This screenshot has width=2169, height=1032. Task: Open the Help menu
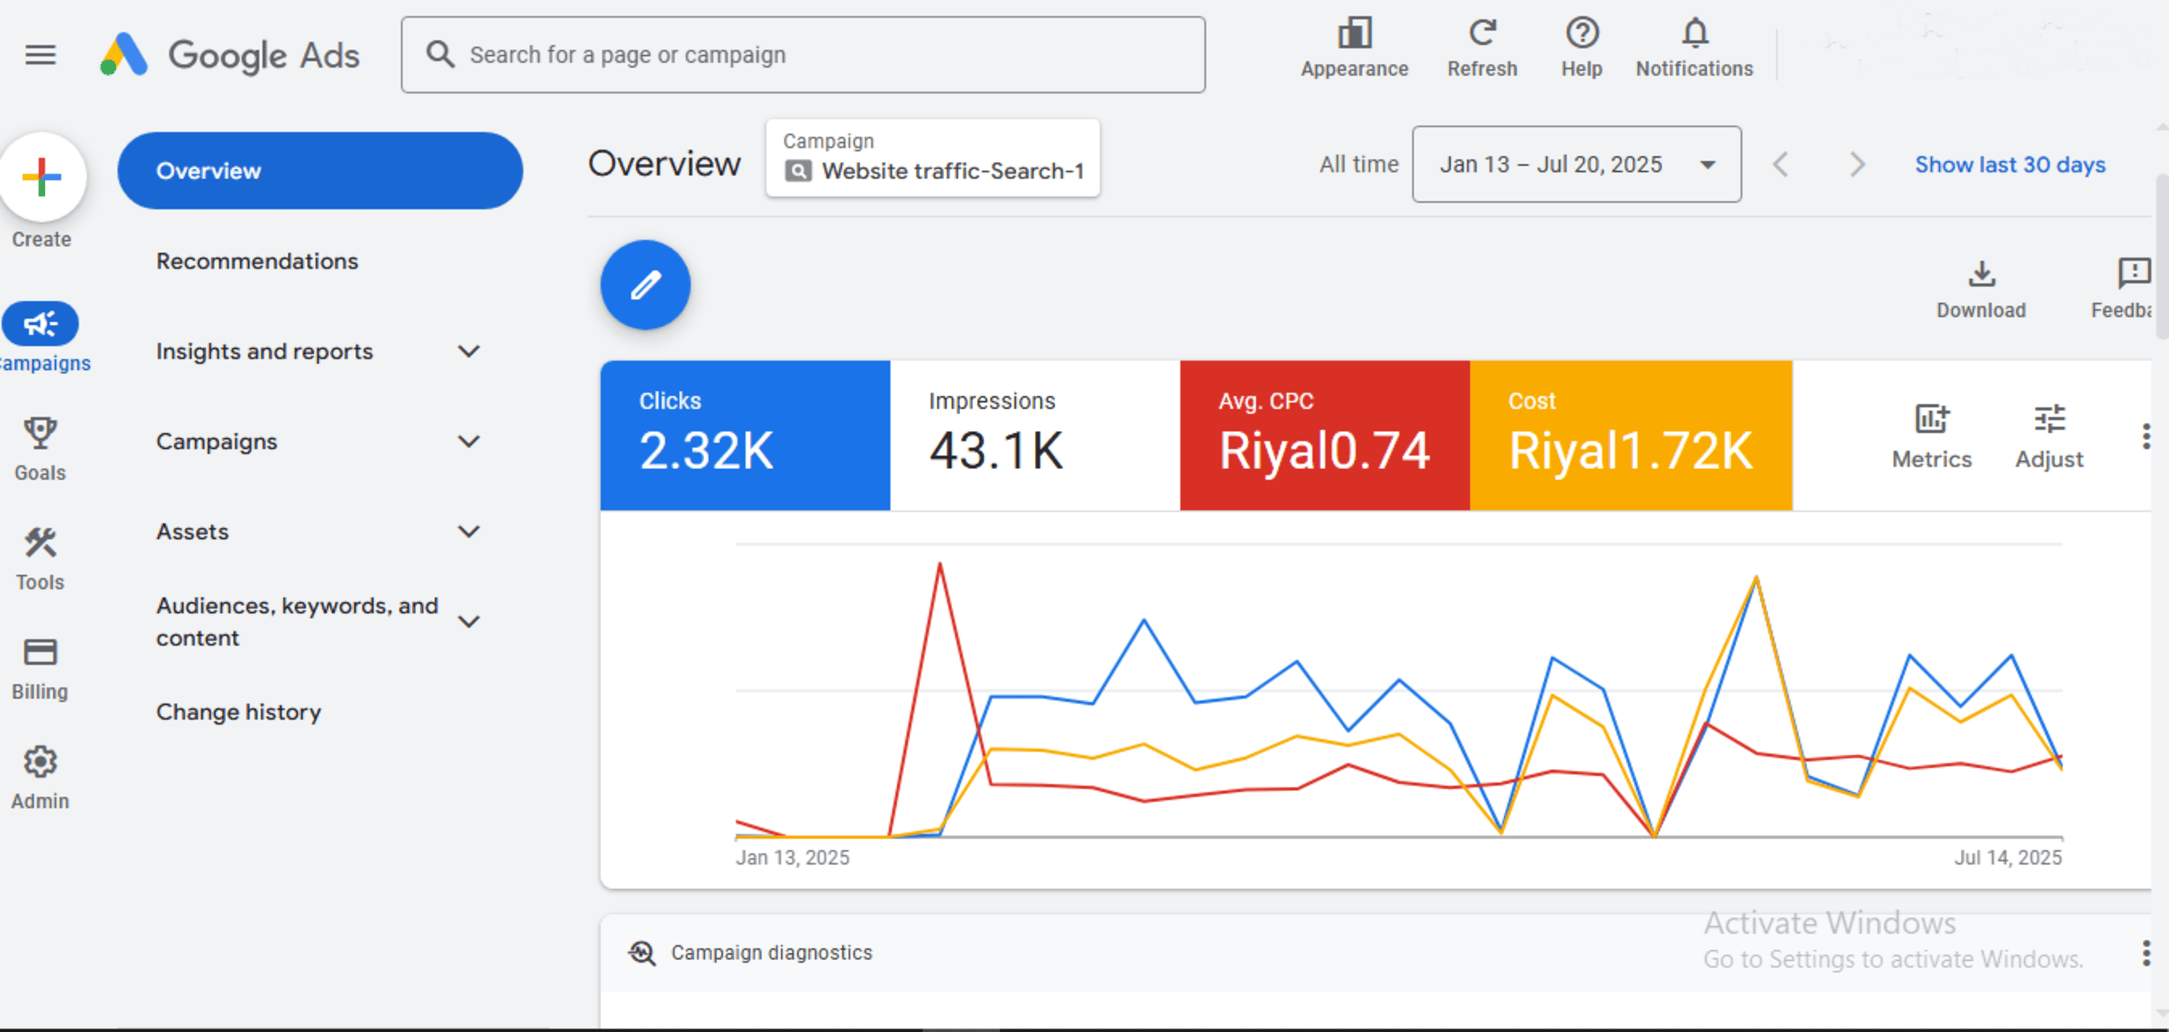pyautogui.click(x=1582, y=48)
